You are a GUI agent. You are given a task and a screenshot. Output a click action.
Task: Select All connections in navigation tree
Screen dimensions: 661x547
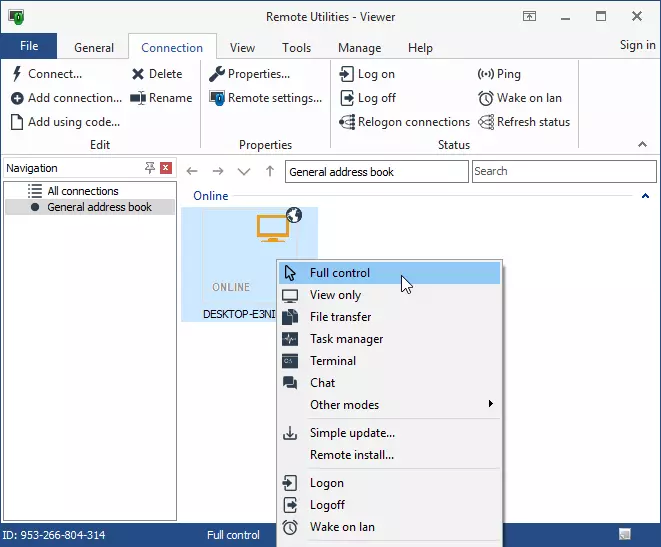[x=82, y=191]
